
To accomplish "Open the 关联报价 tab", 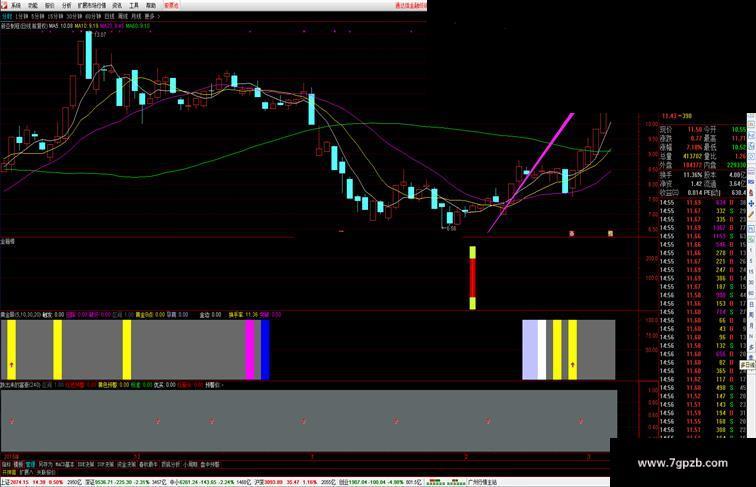I will [x=46, y=473].
